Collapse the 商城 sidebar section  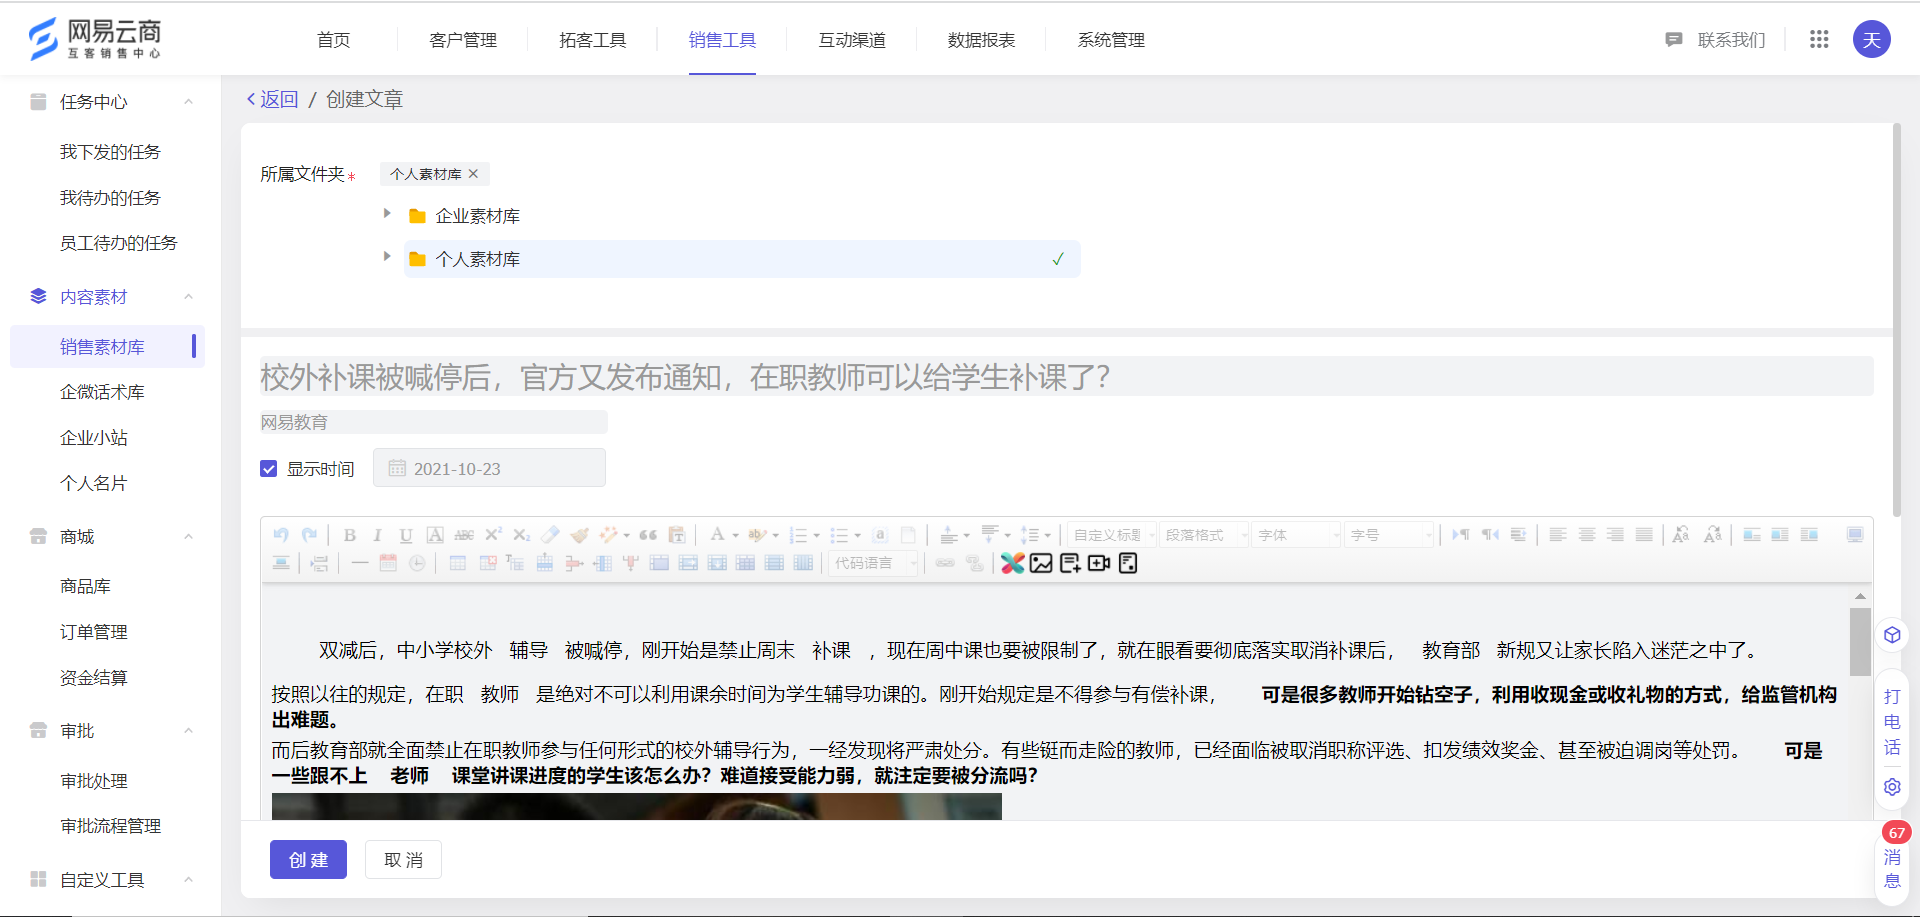pyautogui.click(x=188, y=537)
